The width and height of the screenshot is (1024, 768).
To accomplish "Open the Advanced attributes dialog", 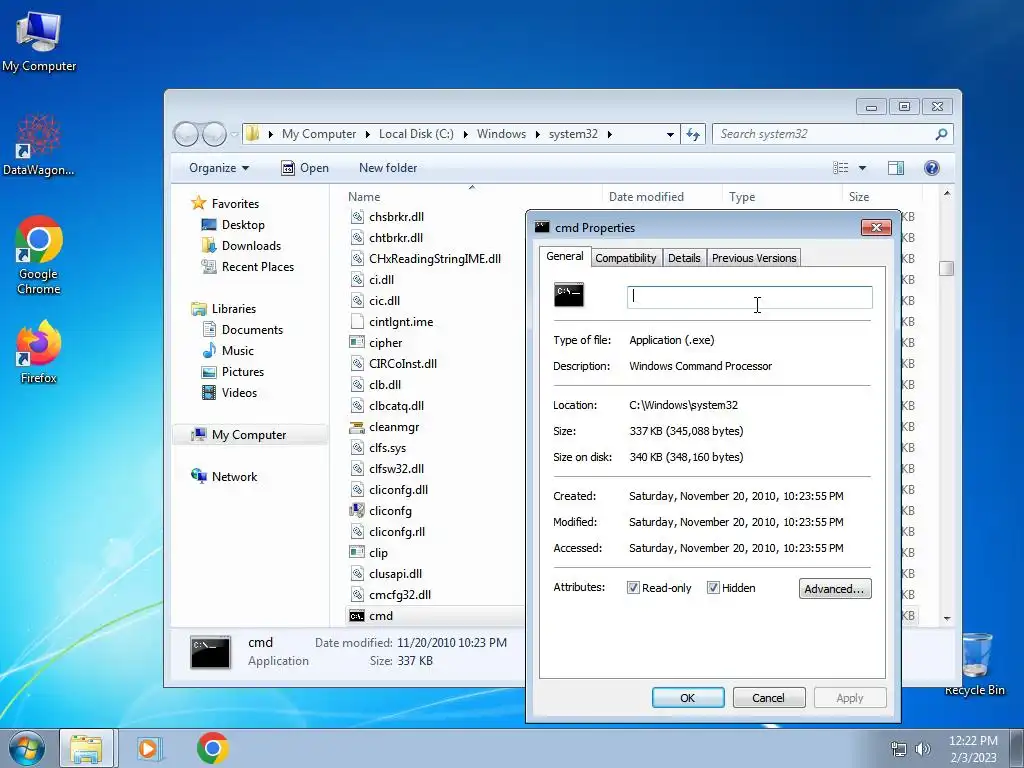I will (835, 588).
